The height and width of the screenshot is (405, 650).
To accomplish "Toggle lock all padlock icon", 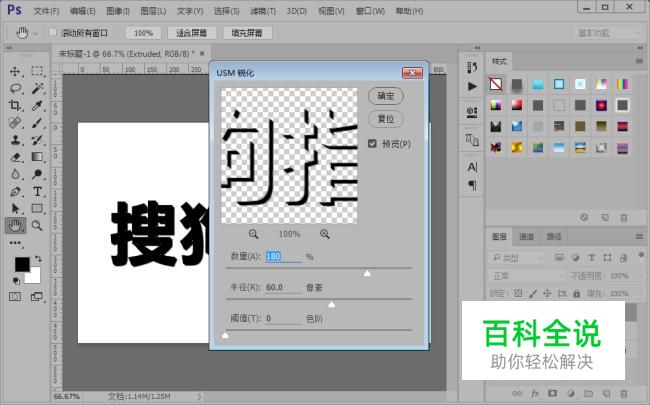I will pyautogui.click(x=577, y=293).
